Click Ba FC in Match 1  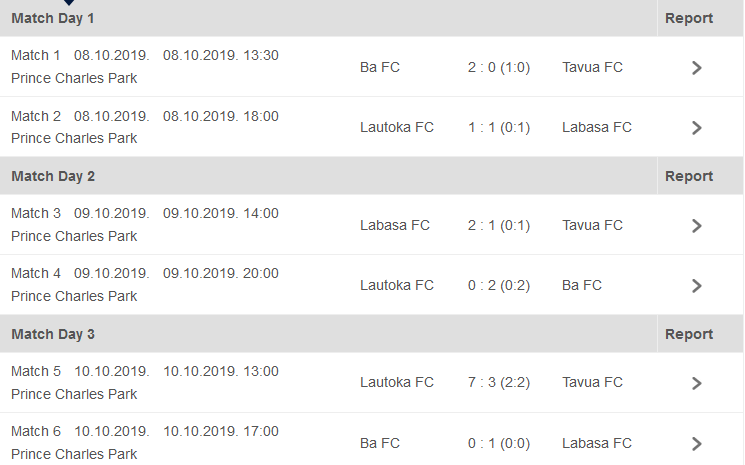pos(380,67)
